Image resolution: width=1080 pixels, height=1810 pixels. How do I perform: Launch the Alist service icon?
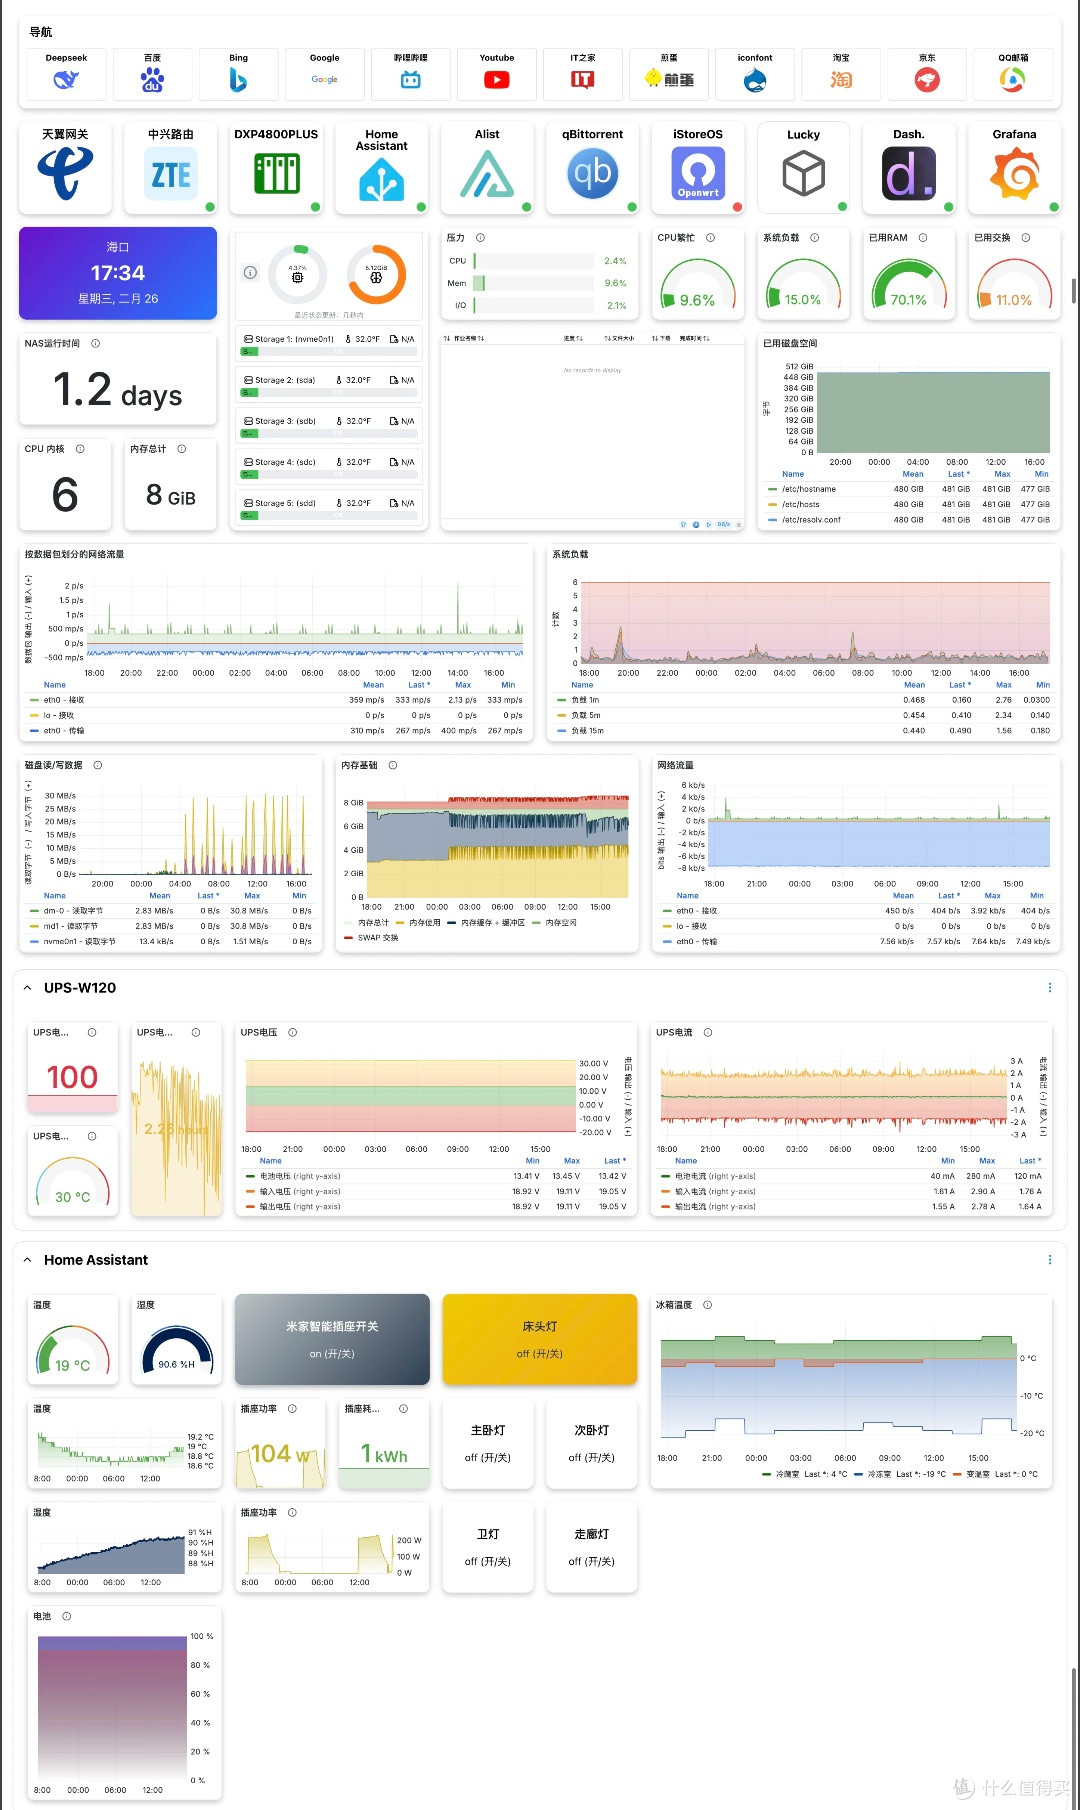coord(487,174)
